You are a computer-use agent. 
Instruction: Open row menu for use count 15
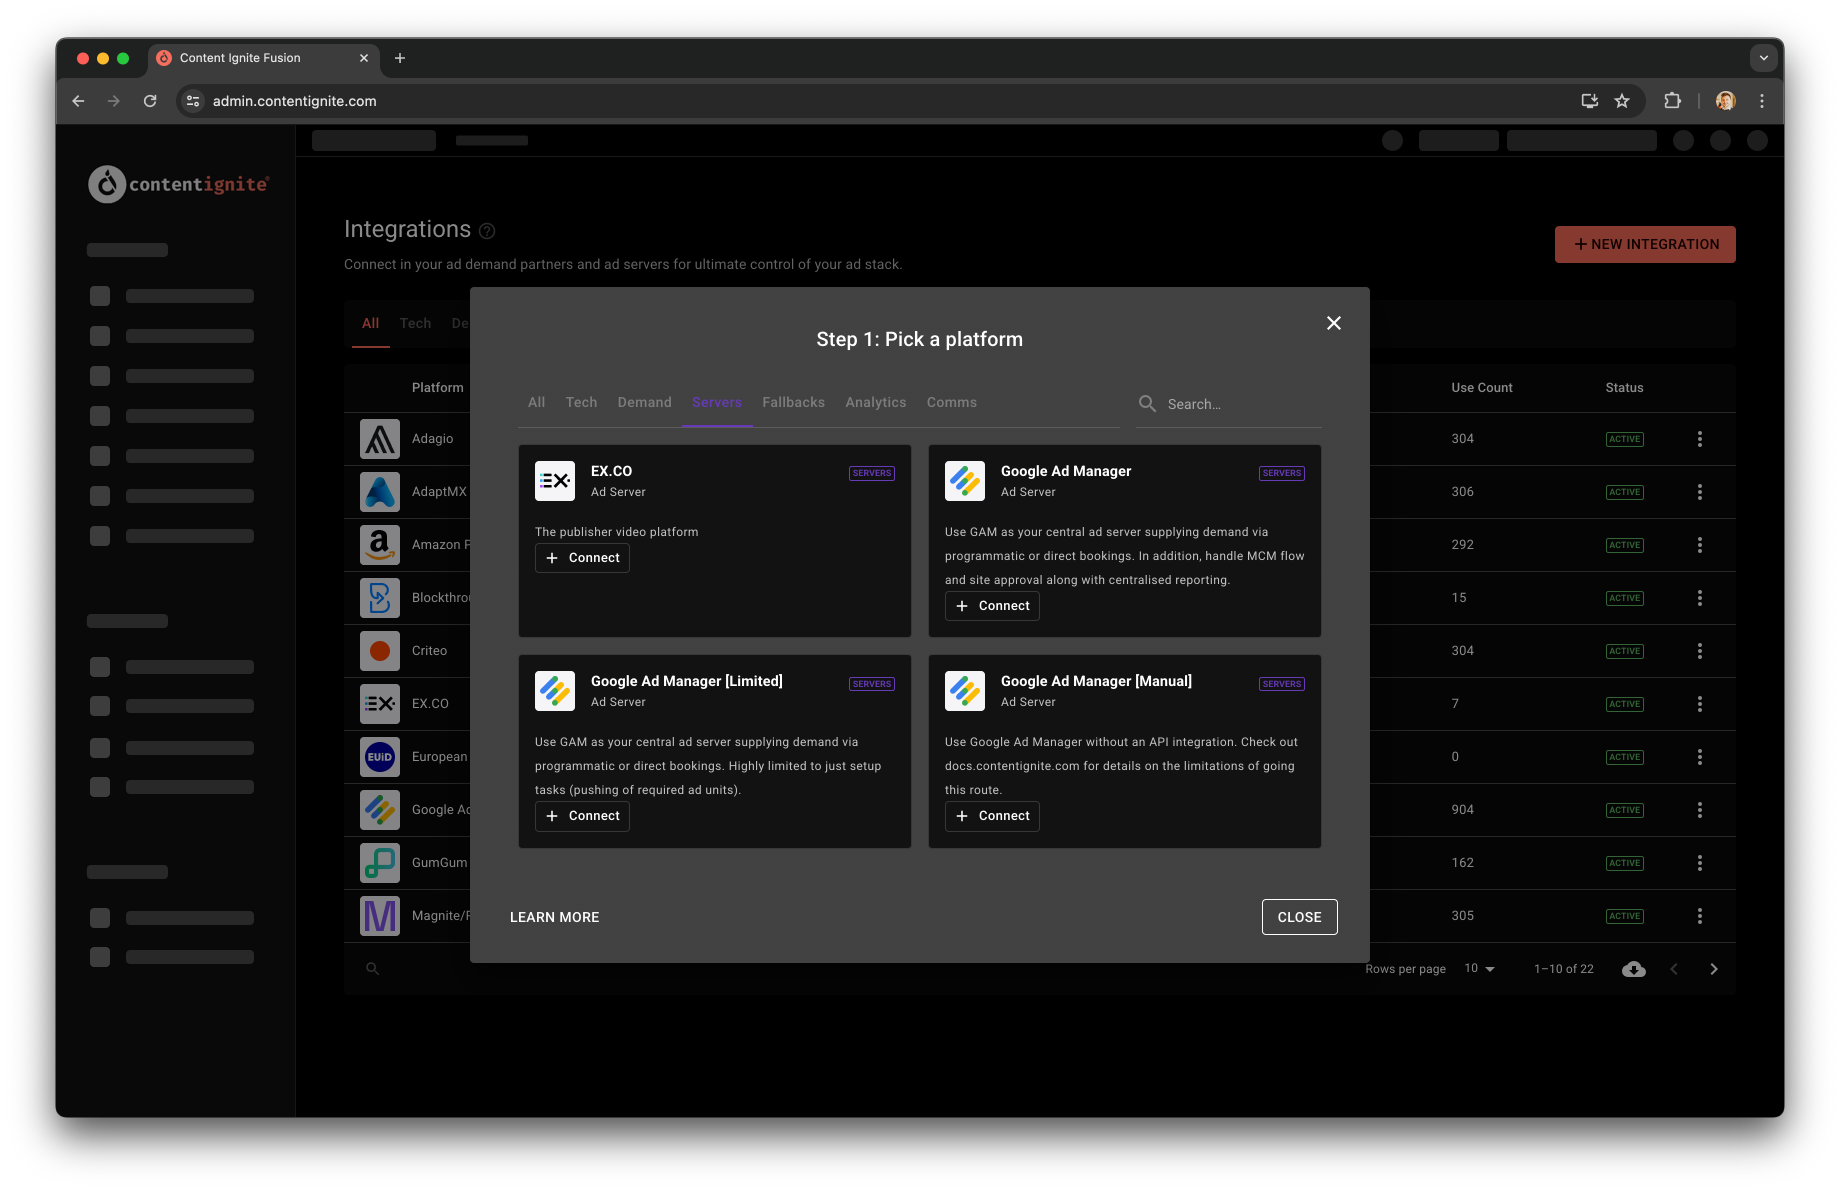coord(1700,598)
